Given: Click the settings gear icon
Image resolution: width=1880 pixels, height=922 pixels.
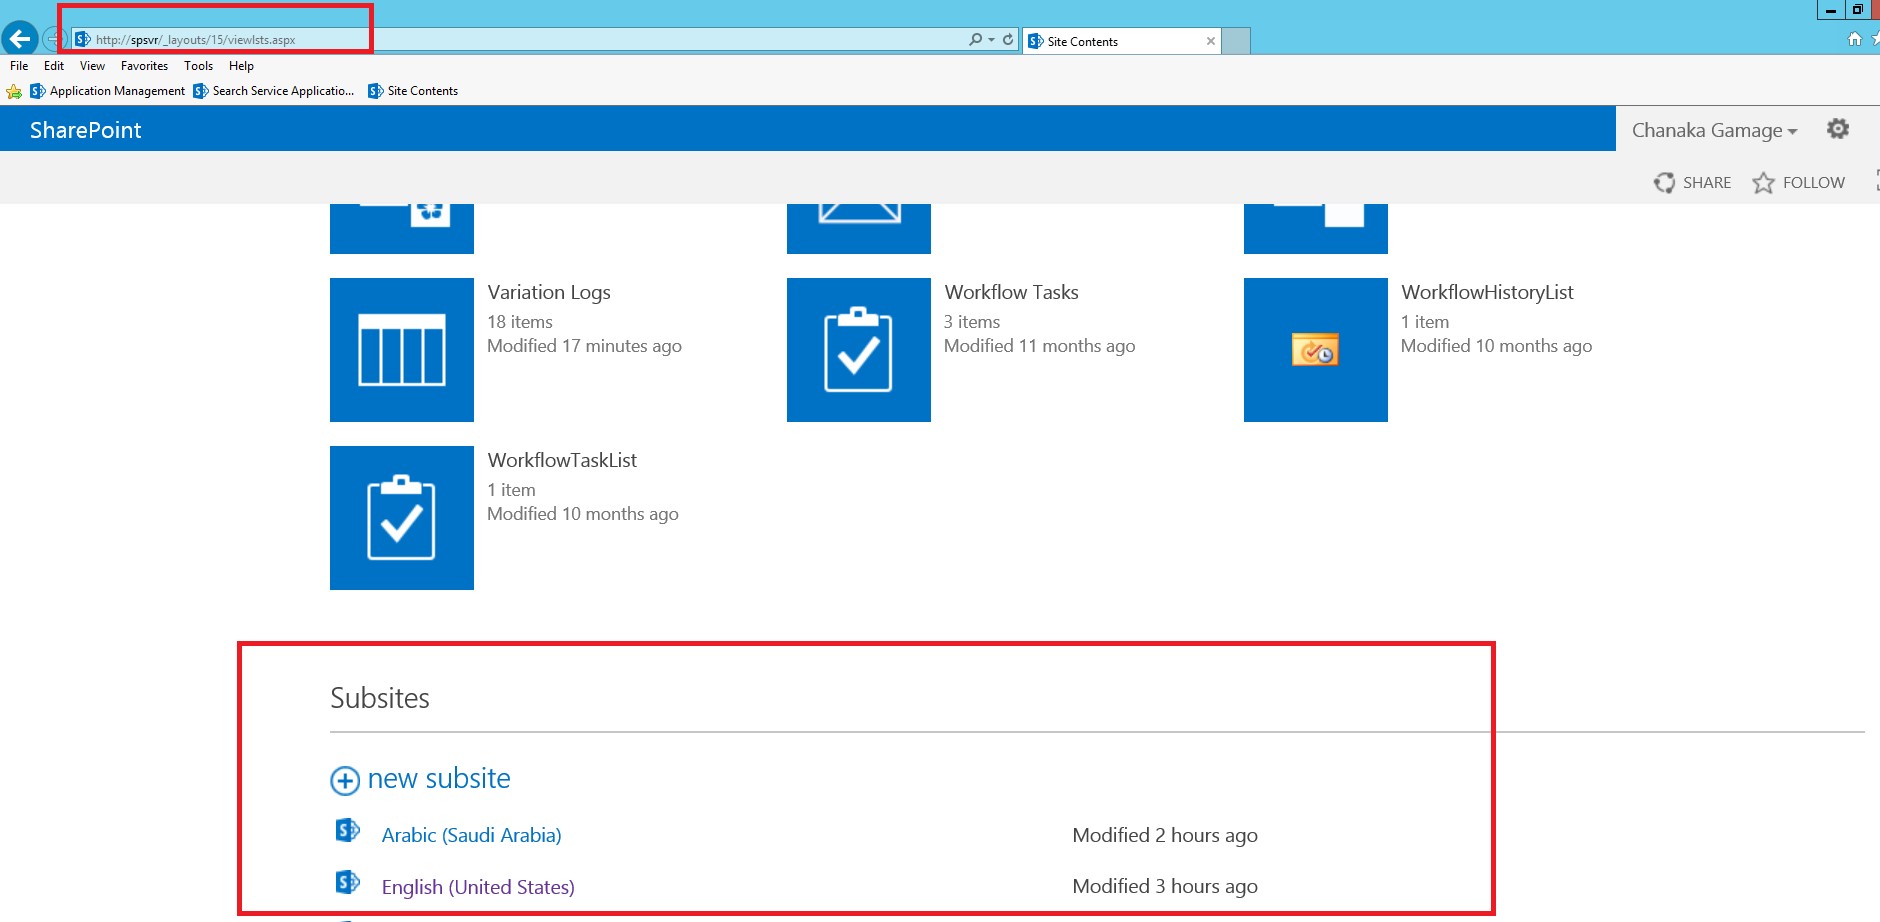Looking at the screenshot, I should coord(1837,129).
